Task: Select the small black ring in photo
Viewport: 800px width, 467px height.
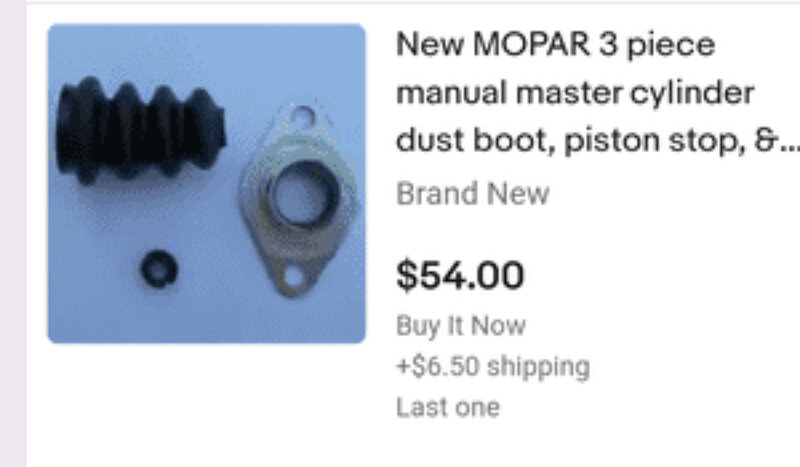Action: click(159, 268)
